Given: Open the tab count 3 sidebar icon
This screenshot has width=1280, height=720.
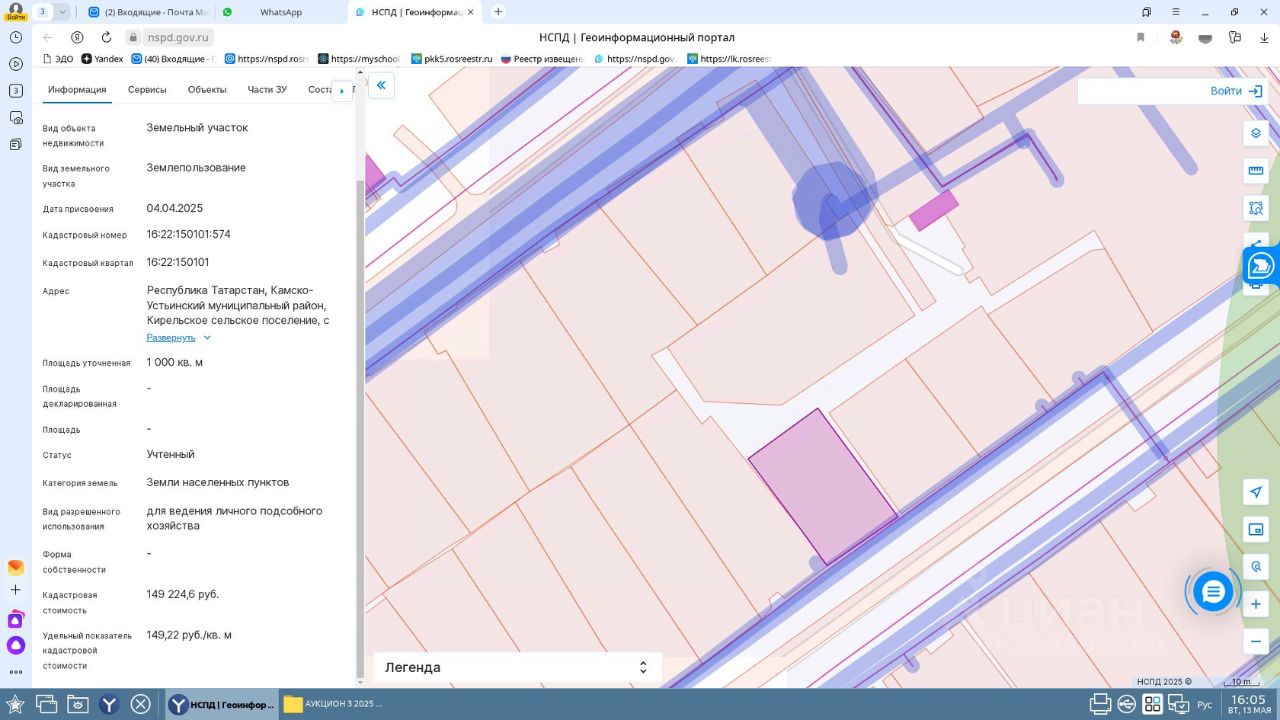Looking at the screenshot, I should pos(16,91).
